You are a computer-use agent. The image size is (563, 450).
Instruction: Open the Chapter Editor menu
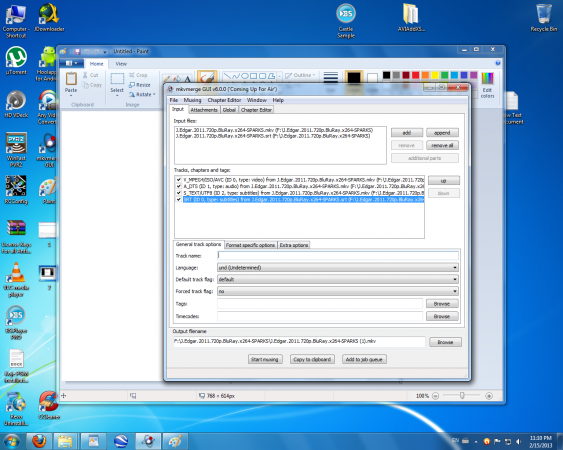pos(224,100)
